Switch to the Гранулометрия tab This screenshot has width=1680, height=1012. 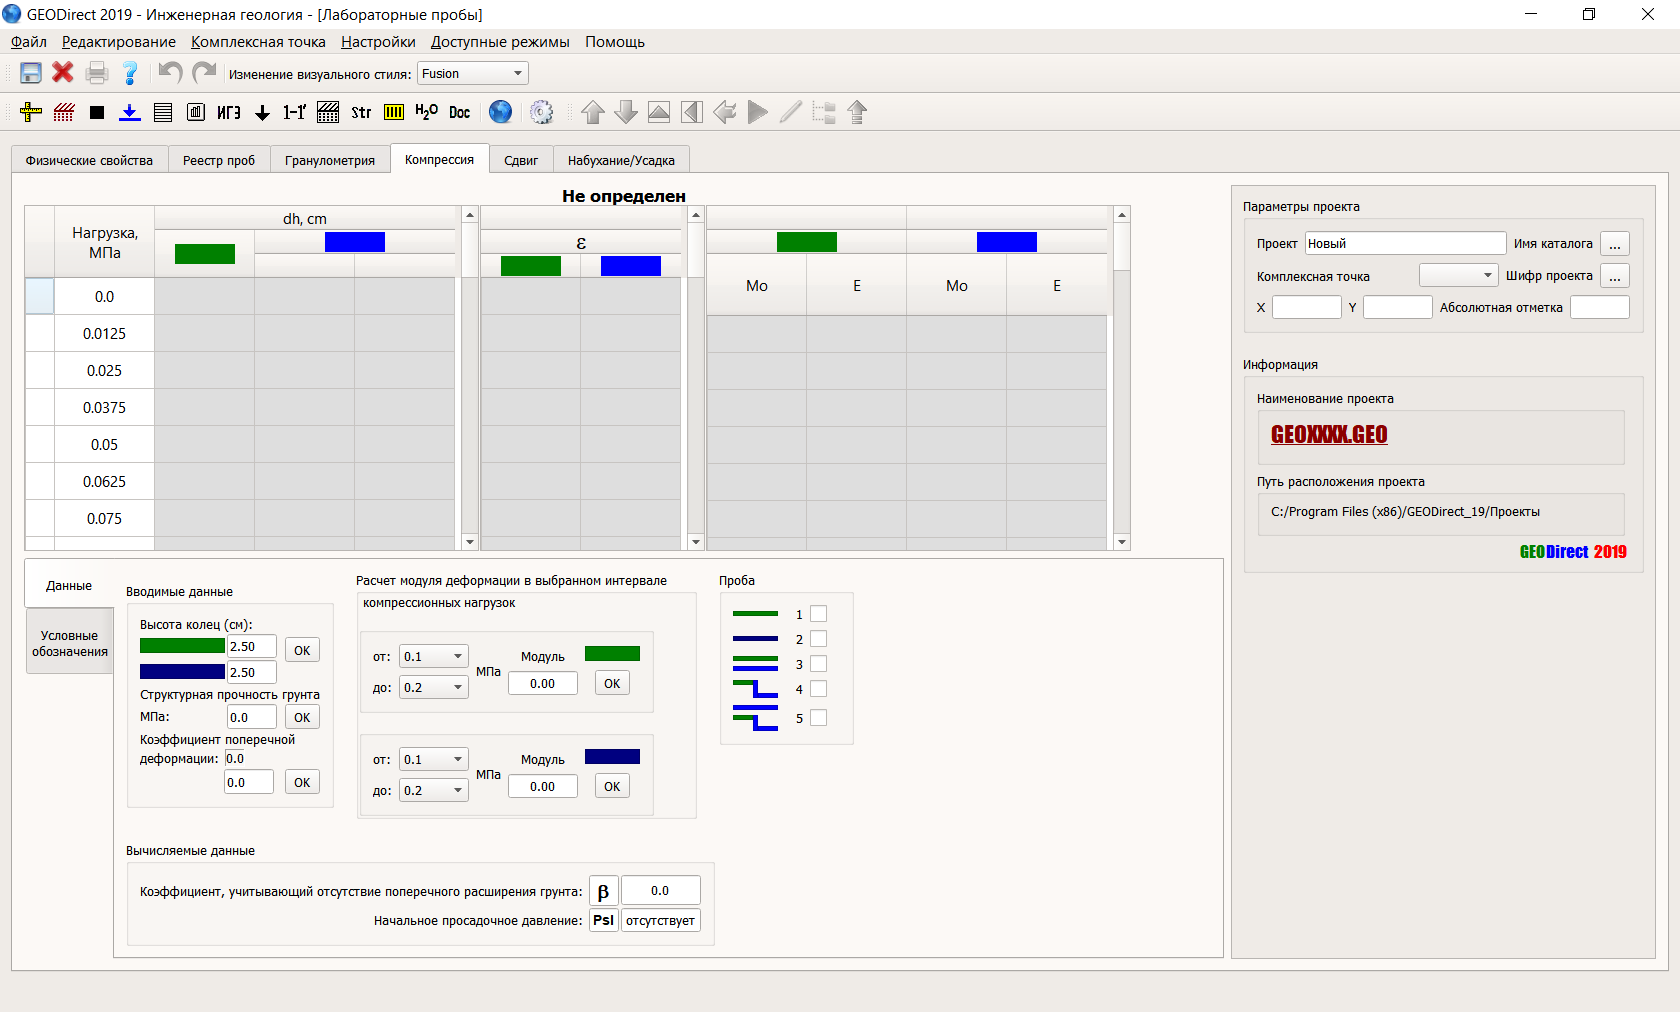pos(330,160)
